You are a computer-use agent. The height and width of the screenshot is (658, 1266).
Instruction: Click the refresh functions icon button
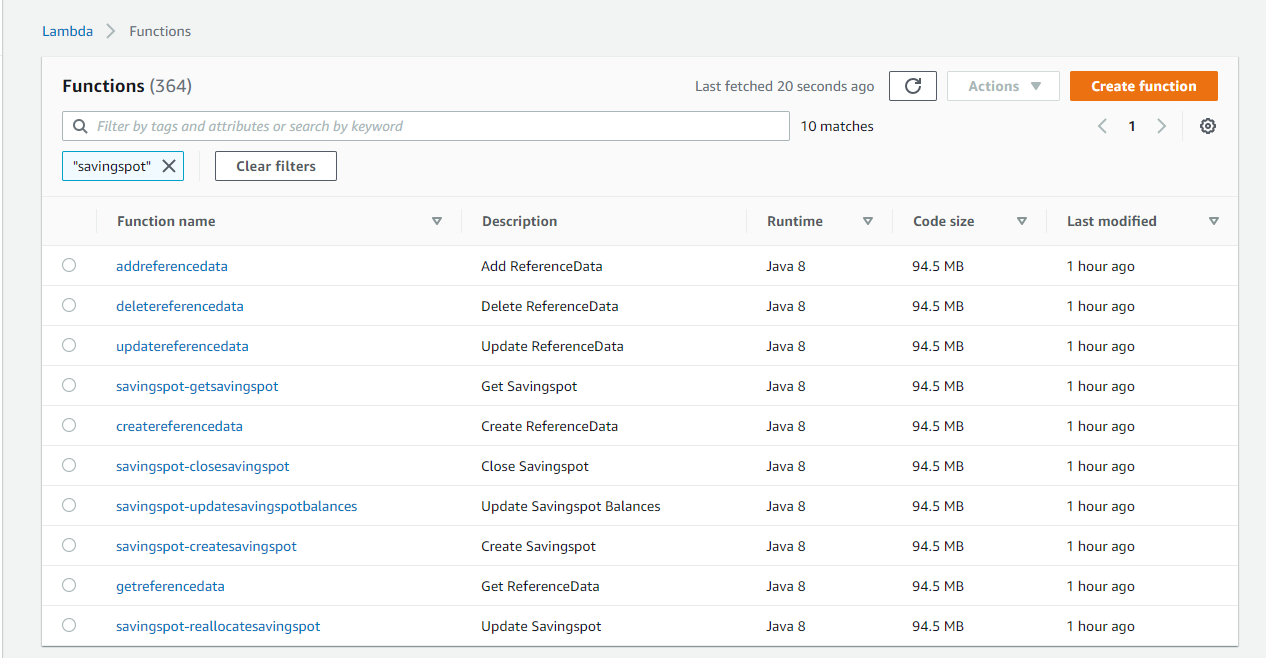(912, 86)
